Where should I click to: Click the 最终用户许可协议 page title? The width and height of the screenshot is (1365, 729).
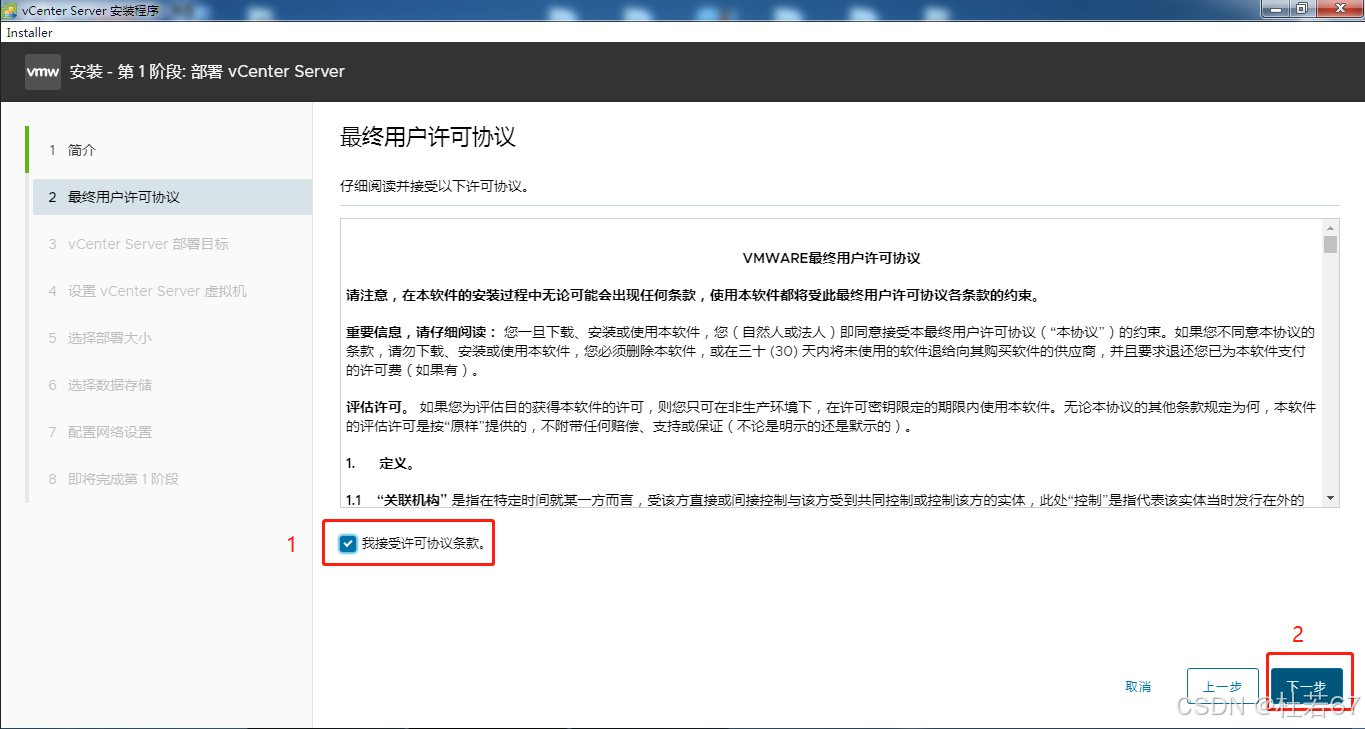428,137
